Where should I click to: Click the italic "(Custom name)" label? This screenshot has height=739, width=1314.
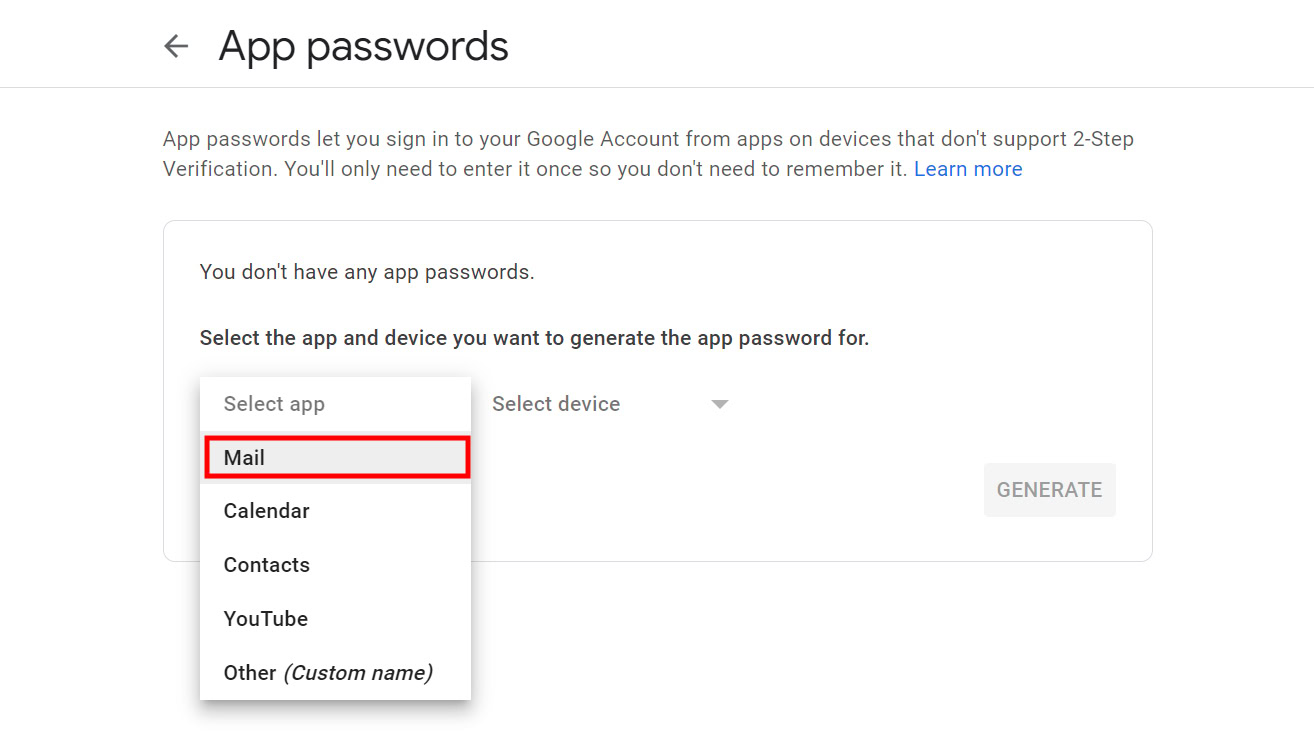(x=358, y=673)
